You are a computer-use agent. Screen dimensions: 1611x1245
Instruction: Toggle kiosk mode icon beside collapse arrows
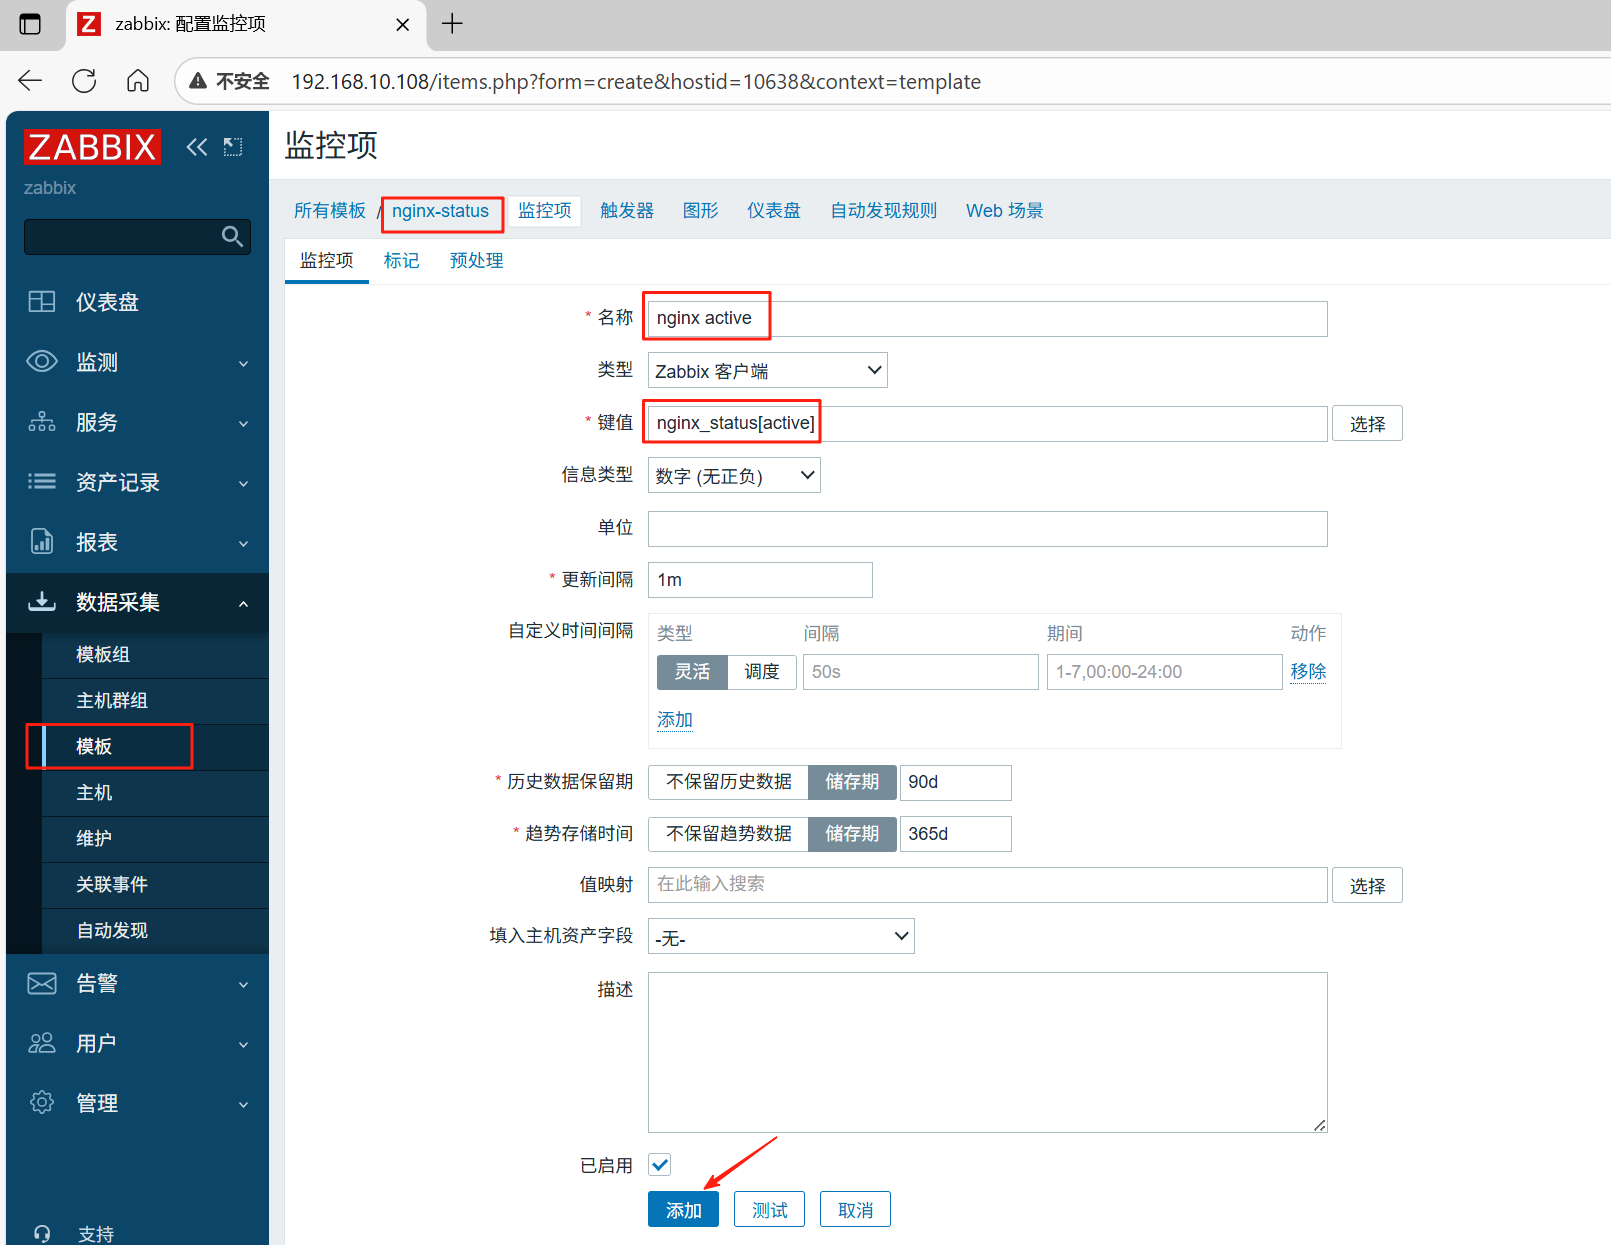233,147
